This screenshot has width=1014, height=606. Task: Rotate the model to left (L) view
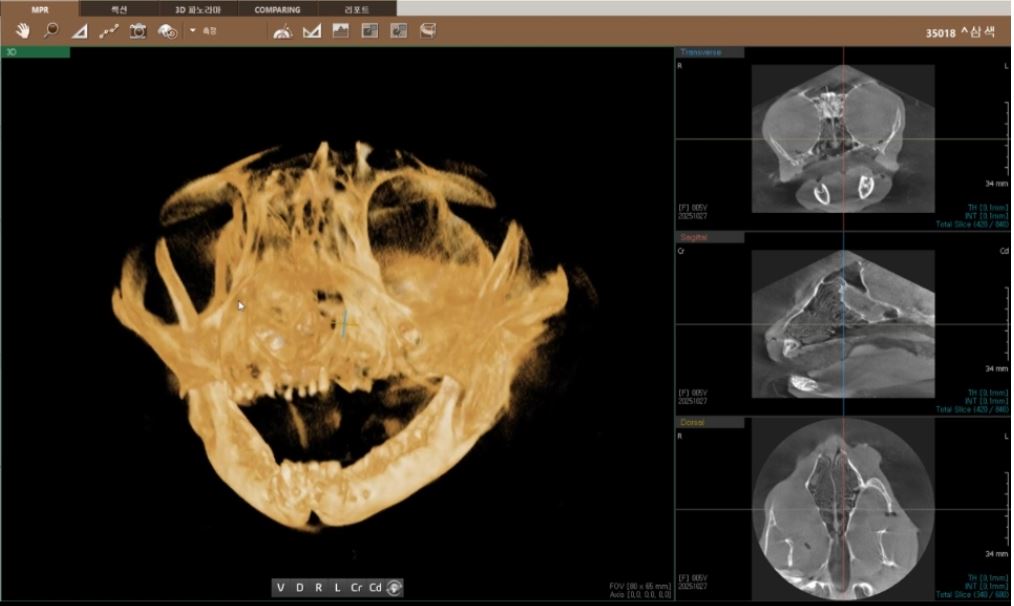tap(337, 587)
